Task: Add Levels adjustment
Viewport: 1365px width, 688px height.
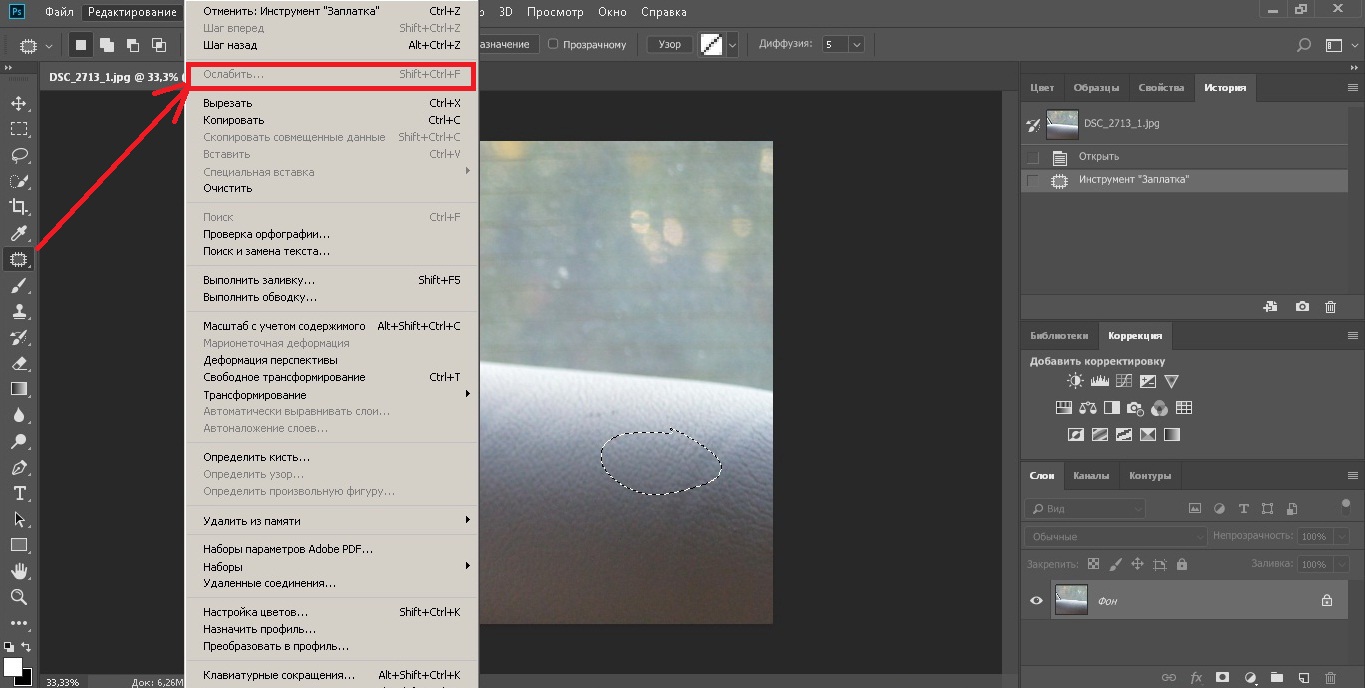Action: (1099, 381)
